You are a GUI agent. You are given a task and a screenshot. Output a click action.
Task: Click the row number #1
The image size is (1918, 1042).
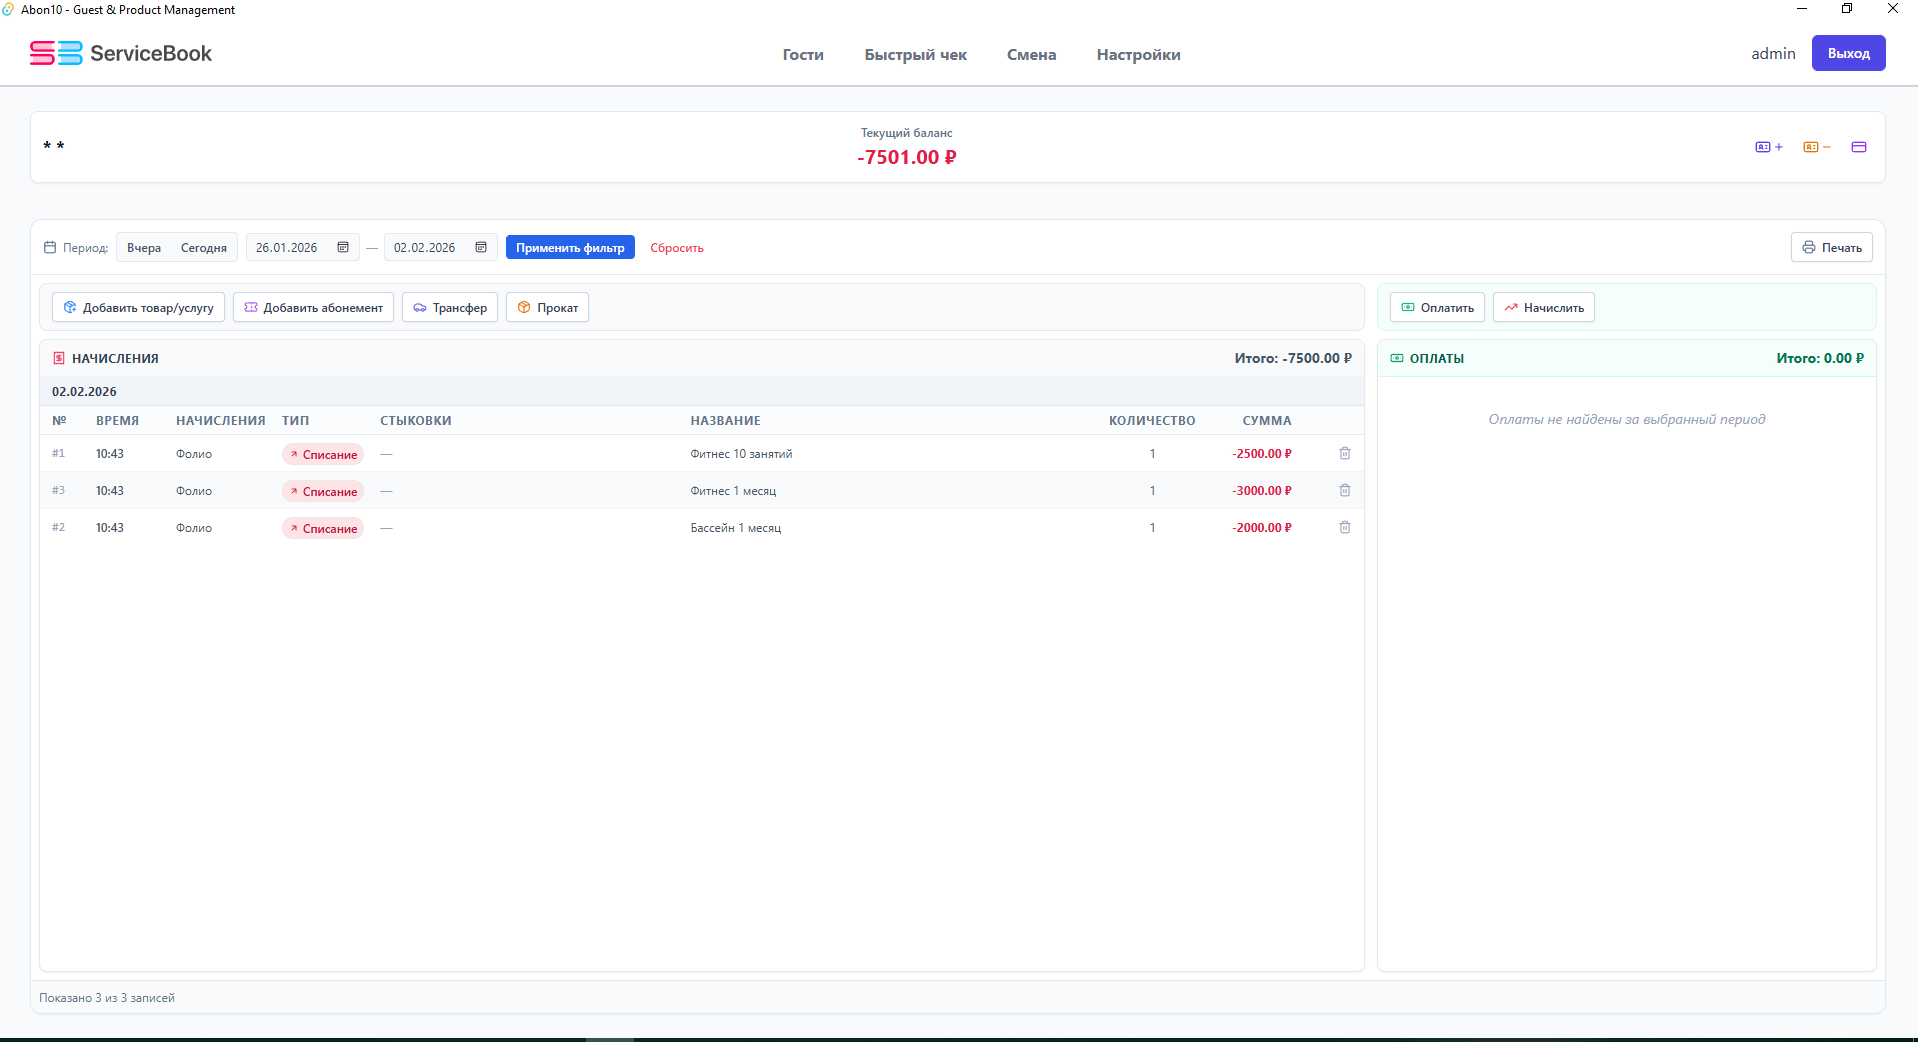tap(58, 454)
